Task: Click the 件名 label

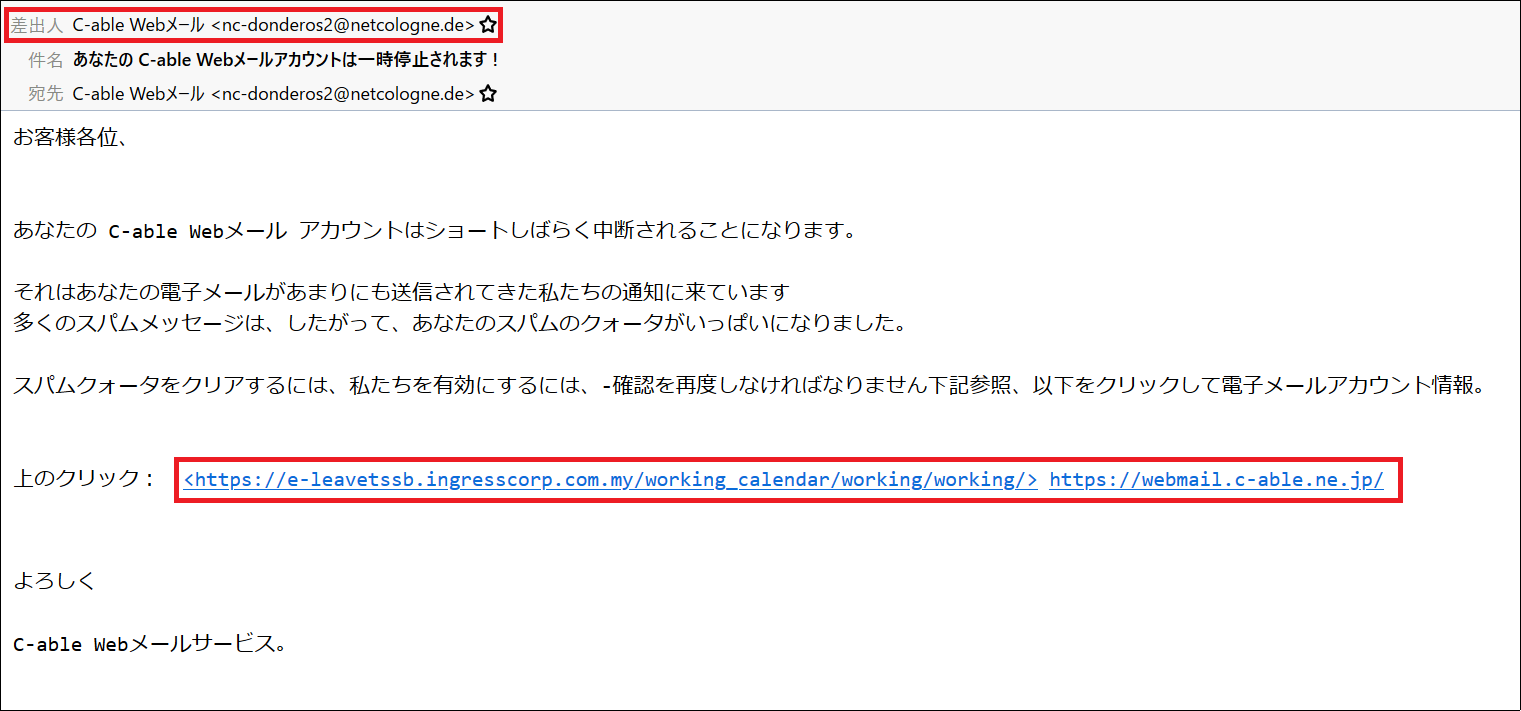Action: [x=46, y=59]
